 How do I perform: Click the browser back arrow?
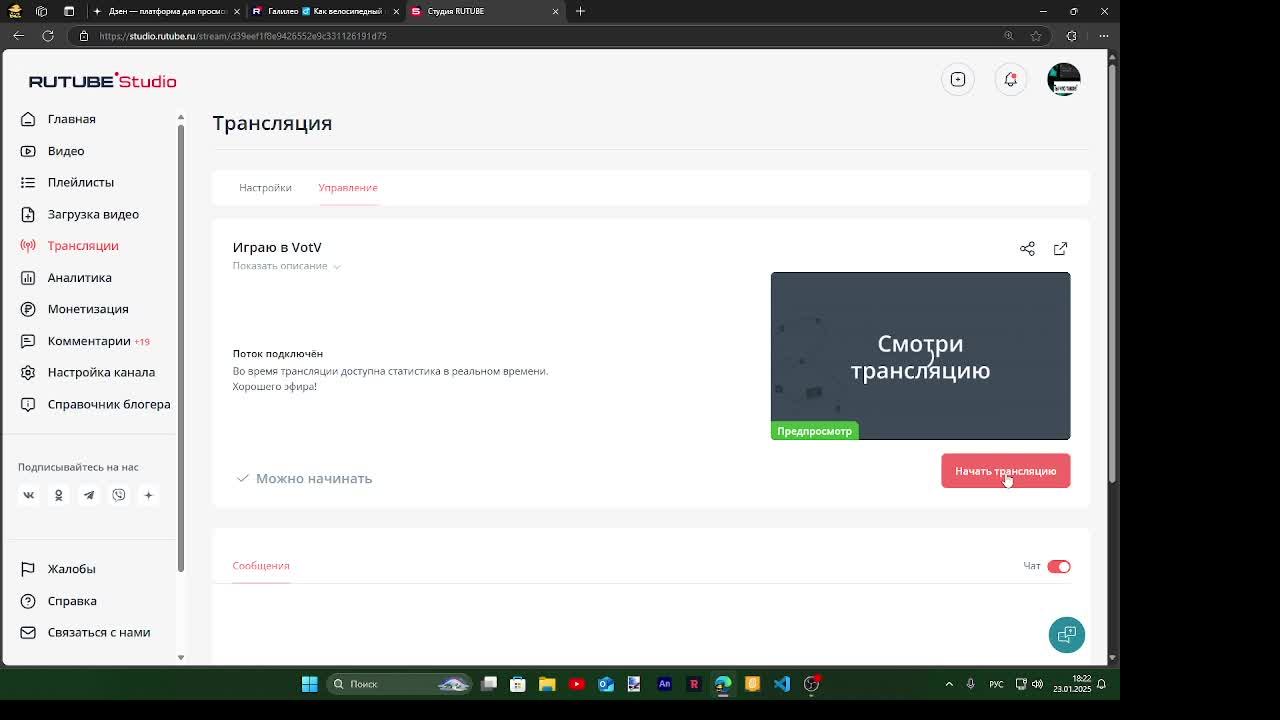click(x=18, y=36)
